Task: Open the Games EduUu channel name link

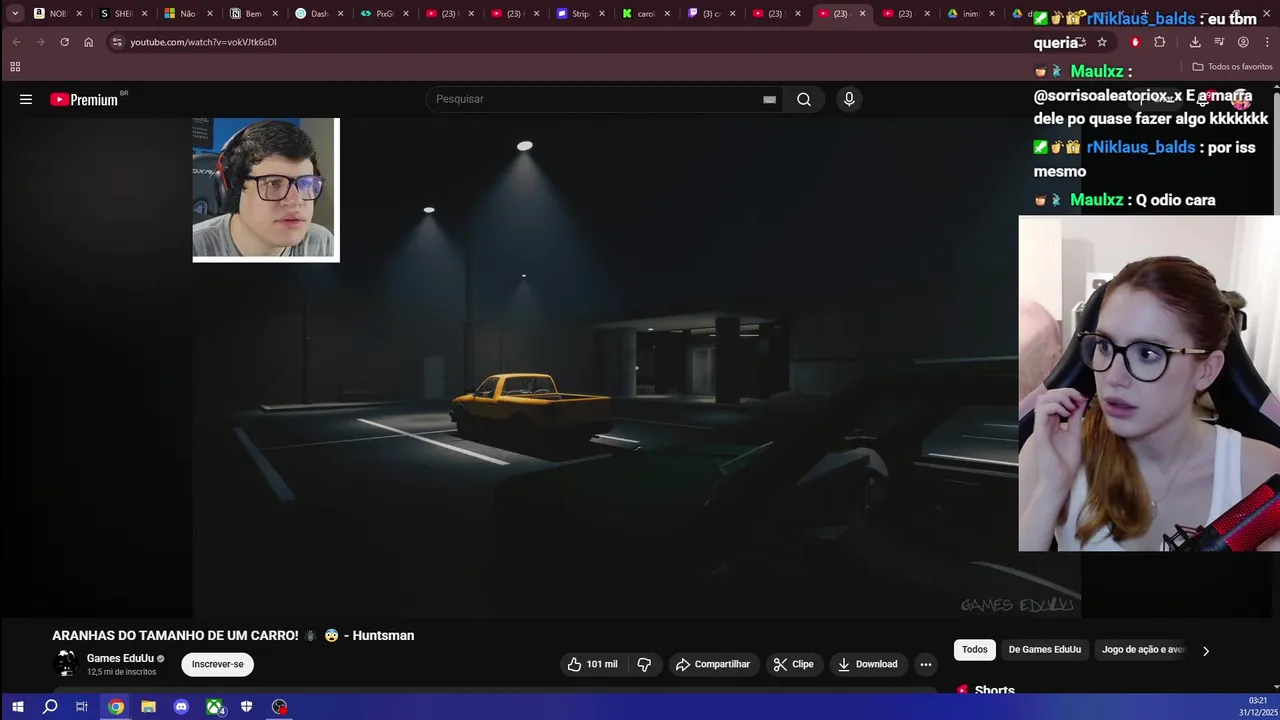Action: pyautogui.click(x=120, y=658)
